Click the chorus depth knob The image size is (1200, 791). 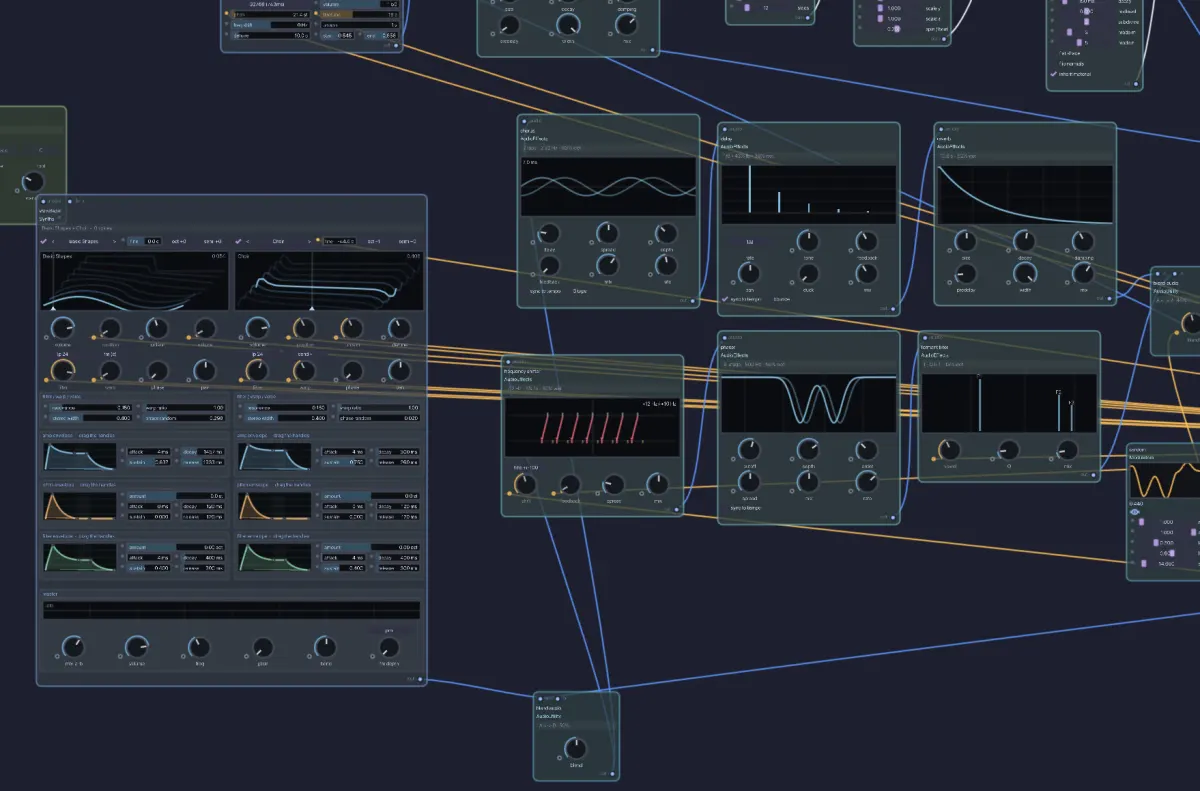(666, 233)
